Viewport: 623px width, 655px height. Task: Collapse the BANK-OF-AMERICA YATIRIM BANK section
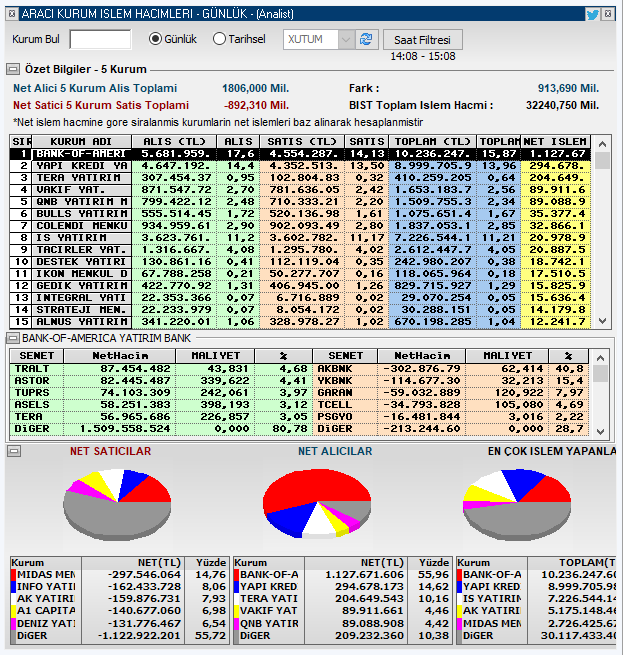pos(13,338)
